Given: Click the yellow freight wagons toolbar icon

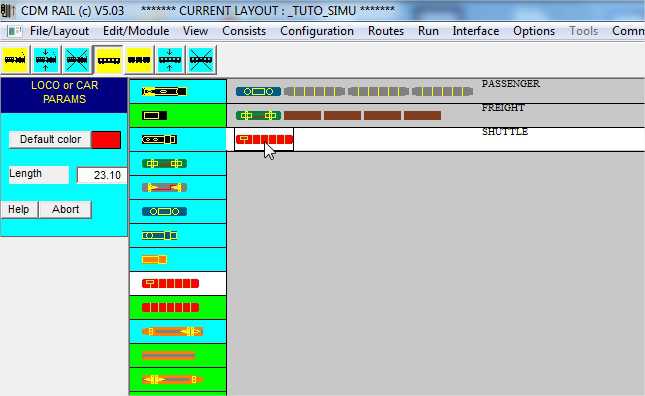Looking at the screenshot, I should 139,60.
